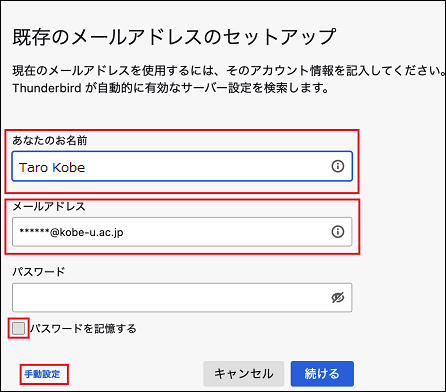Open the 手動設定 manual configuration link
The width and height of the screenshot is (446, 392).
42,374
